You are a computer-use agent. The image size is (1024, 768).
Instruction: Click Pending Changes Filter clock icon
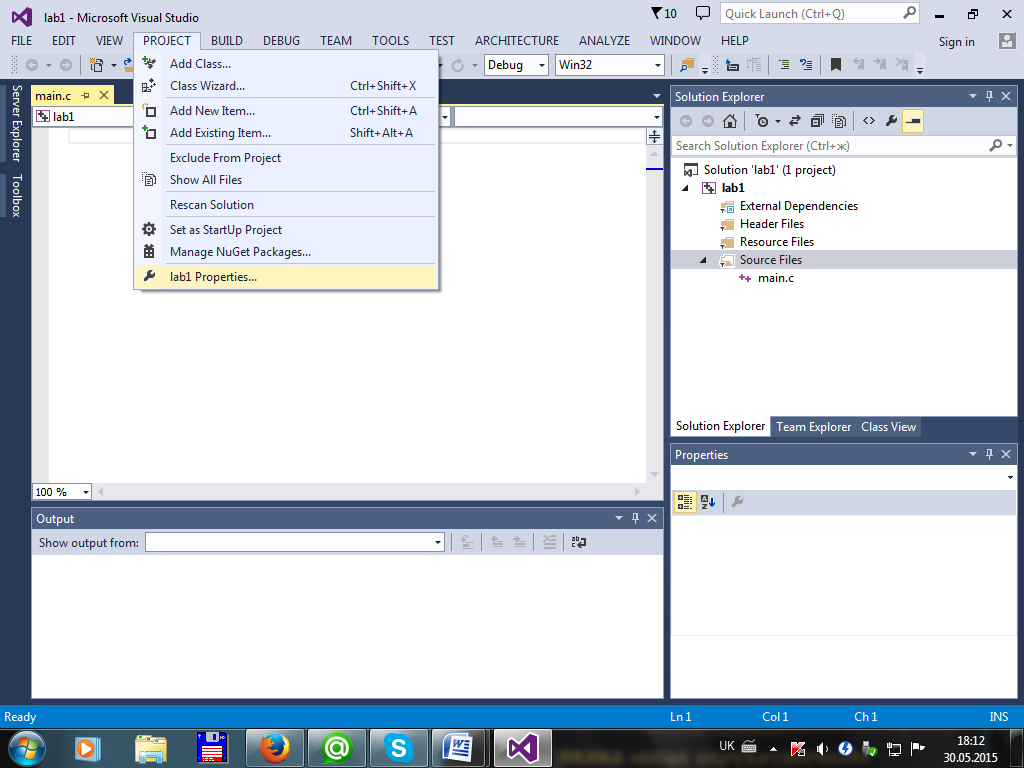(x=761, y=121)
